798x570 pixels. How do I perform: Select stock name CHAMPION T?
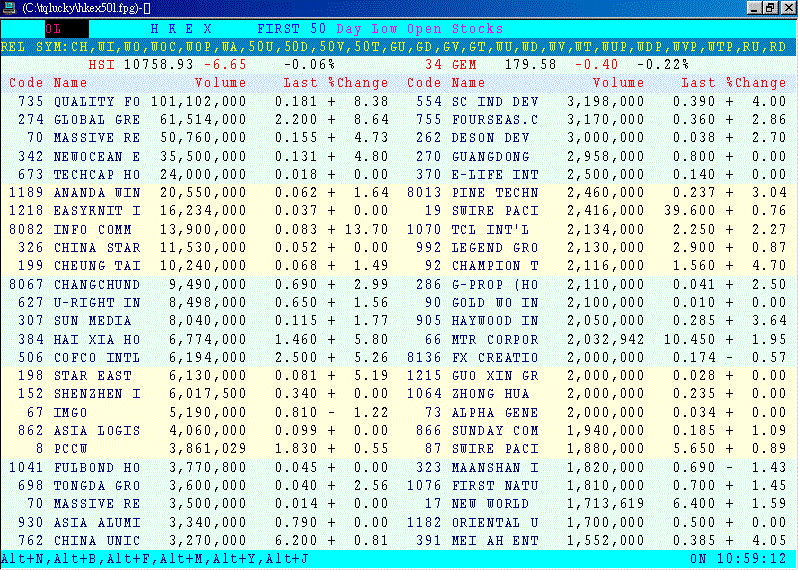tap(495, 266)
